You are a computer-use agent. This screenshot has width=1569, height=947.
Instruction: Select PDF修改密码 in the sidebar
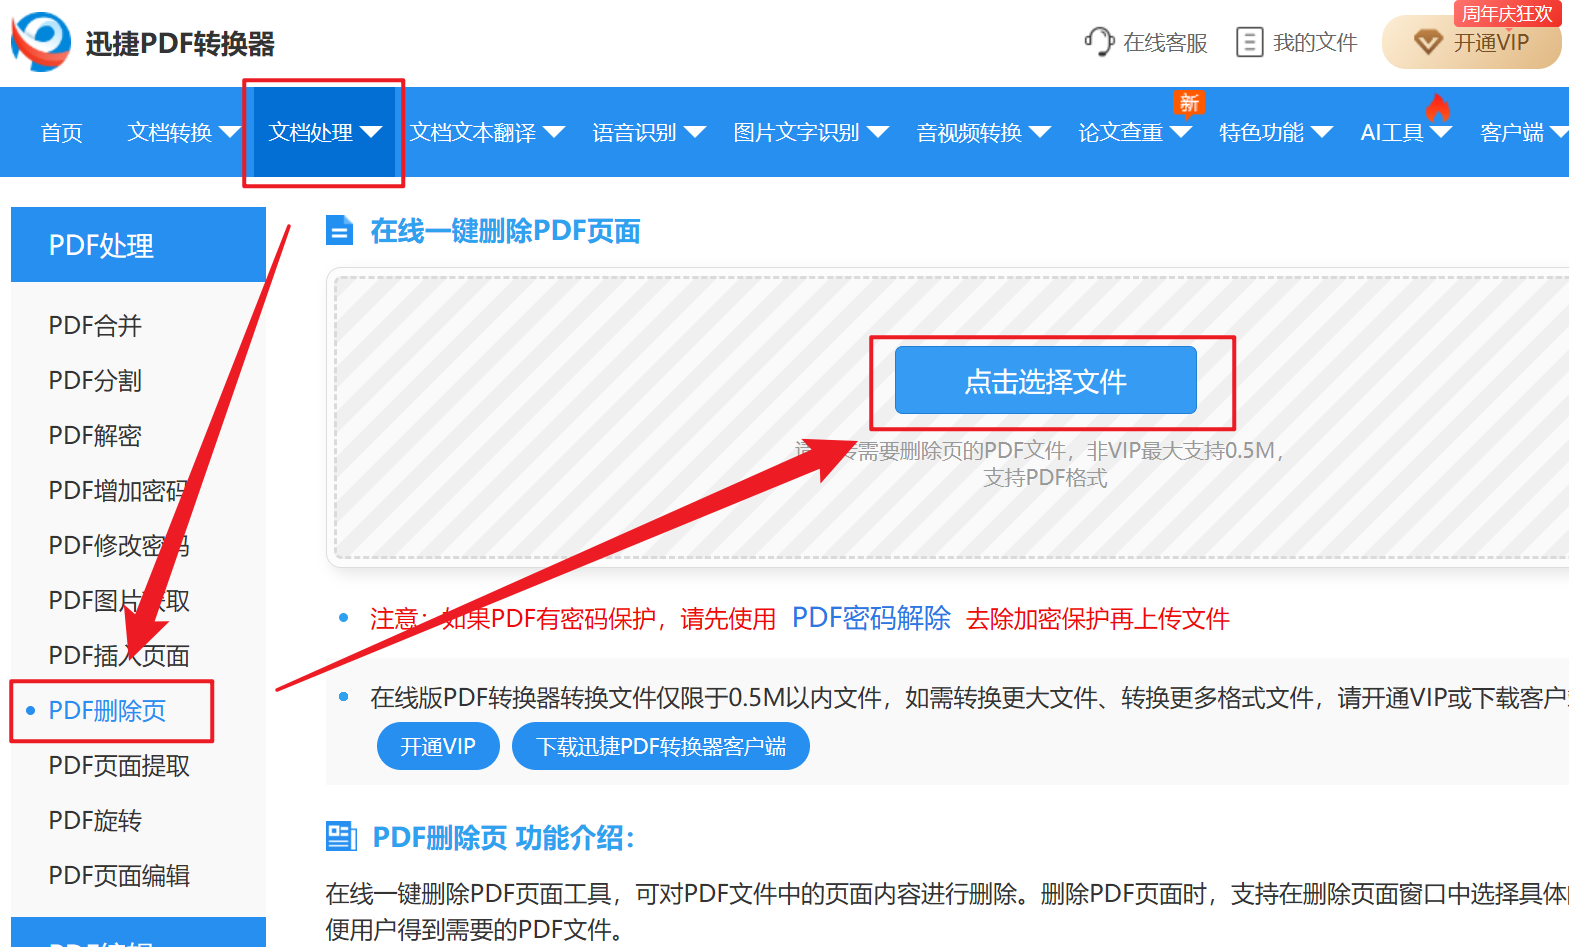[x=118, y=545]
